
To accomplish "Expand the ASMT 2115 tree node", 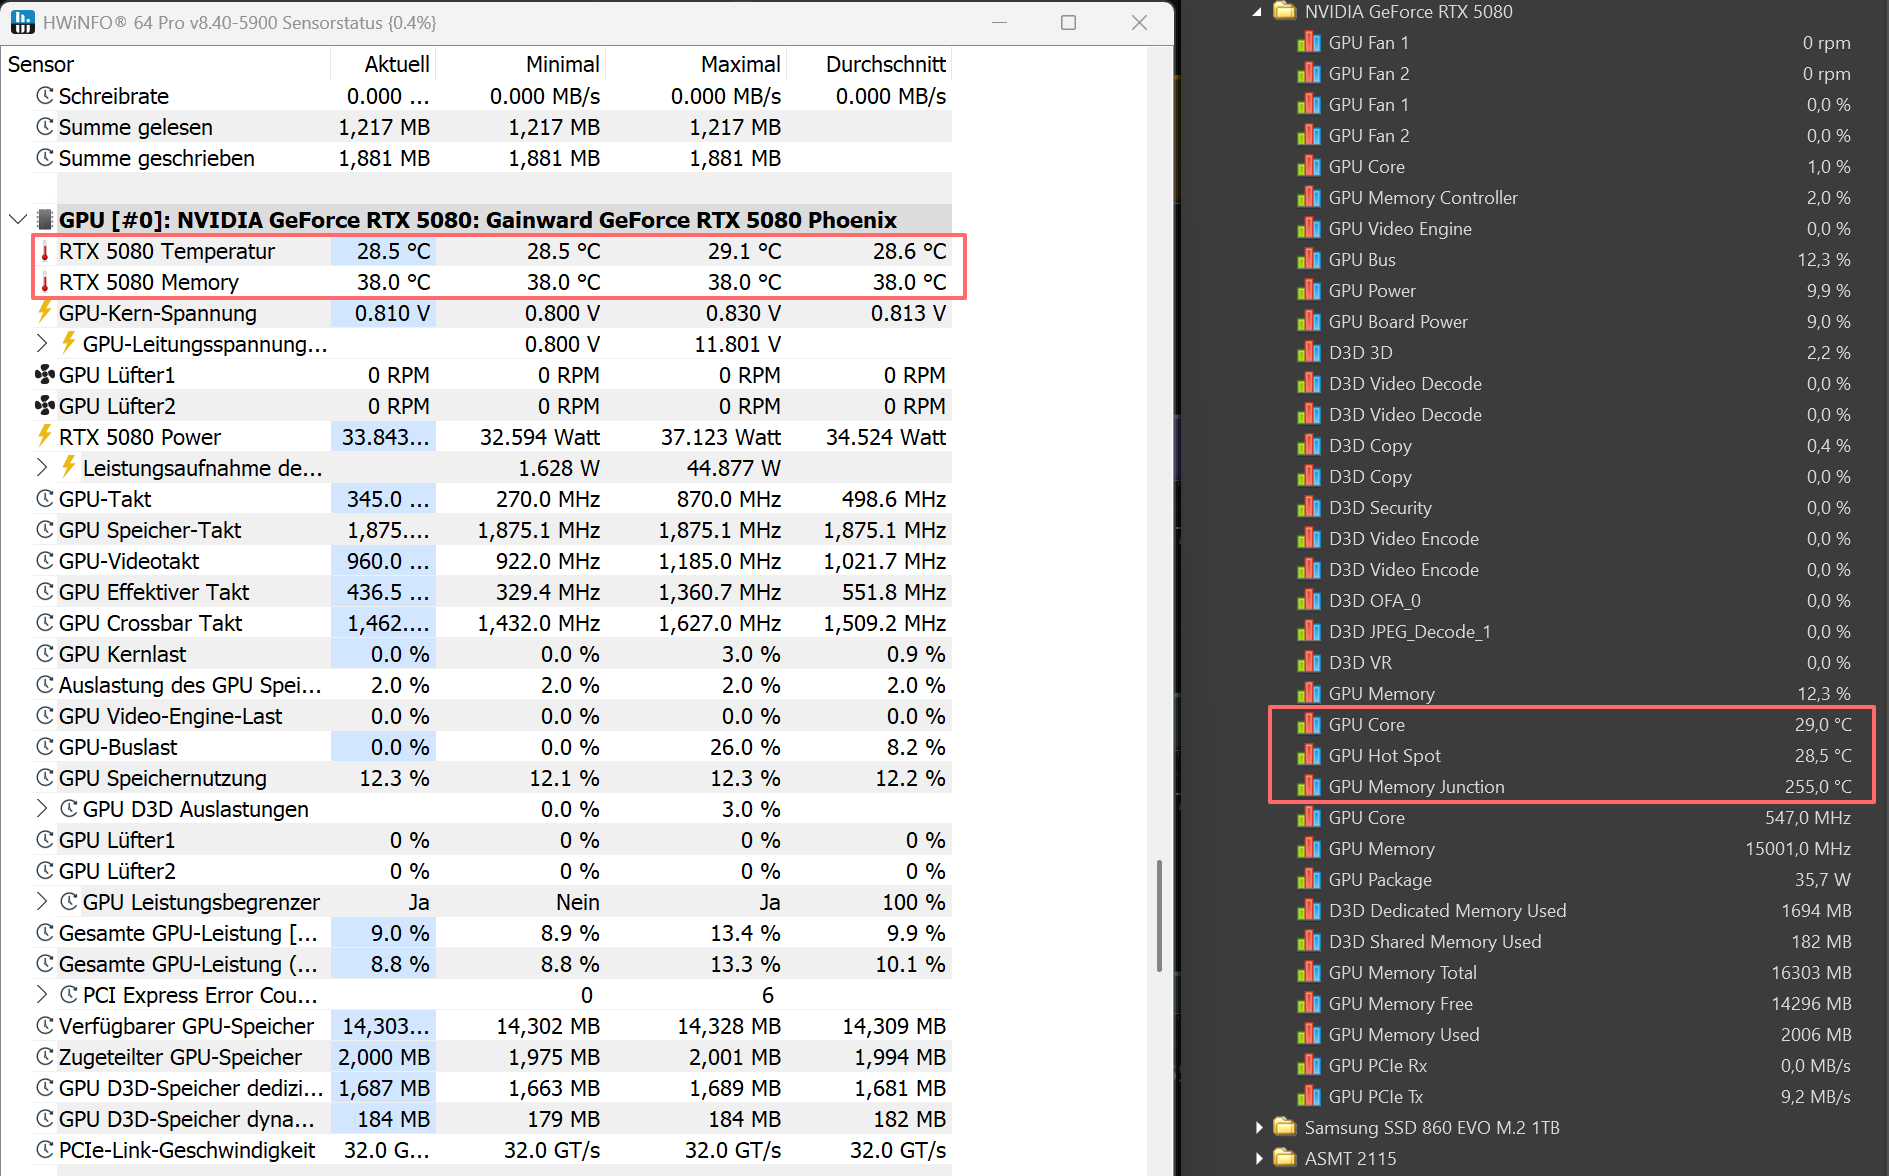I will pyautogui.click(x=1259, y=1159).
